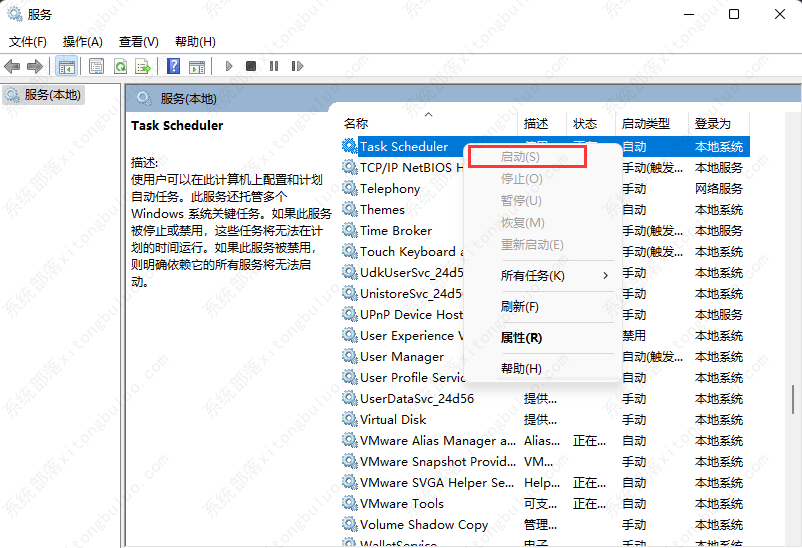Sort by the 名称 column header
Image resolution: width=802 pixels, height=548 pixels.
pyautogui.click(x=356, y=124)
